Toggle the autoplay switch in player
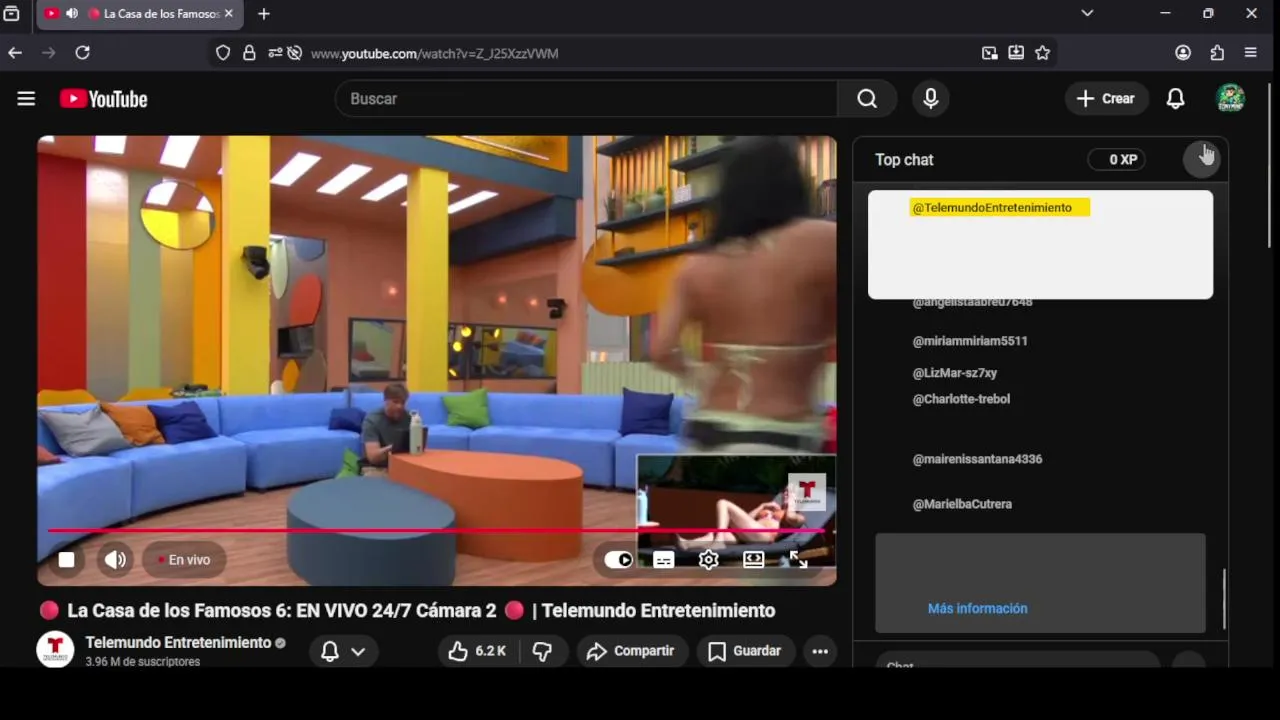 [619, 560]
